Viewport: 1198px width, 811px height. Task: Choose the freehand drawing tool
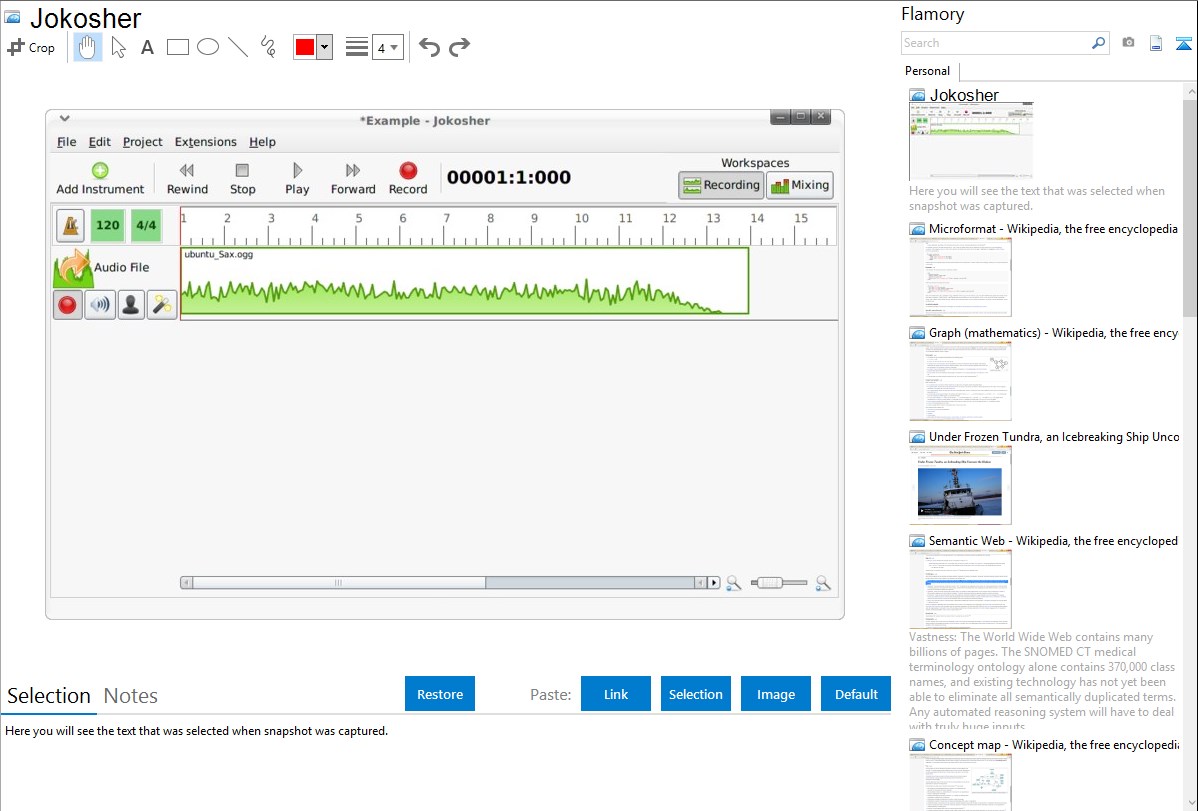pos(268,47)
